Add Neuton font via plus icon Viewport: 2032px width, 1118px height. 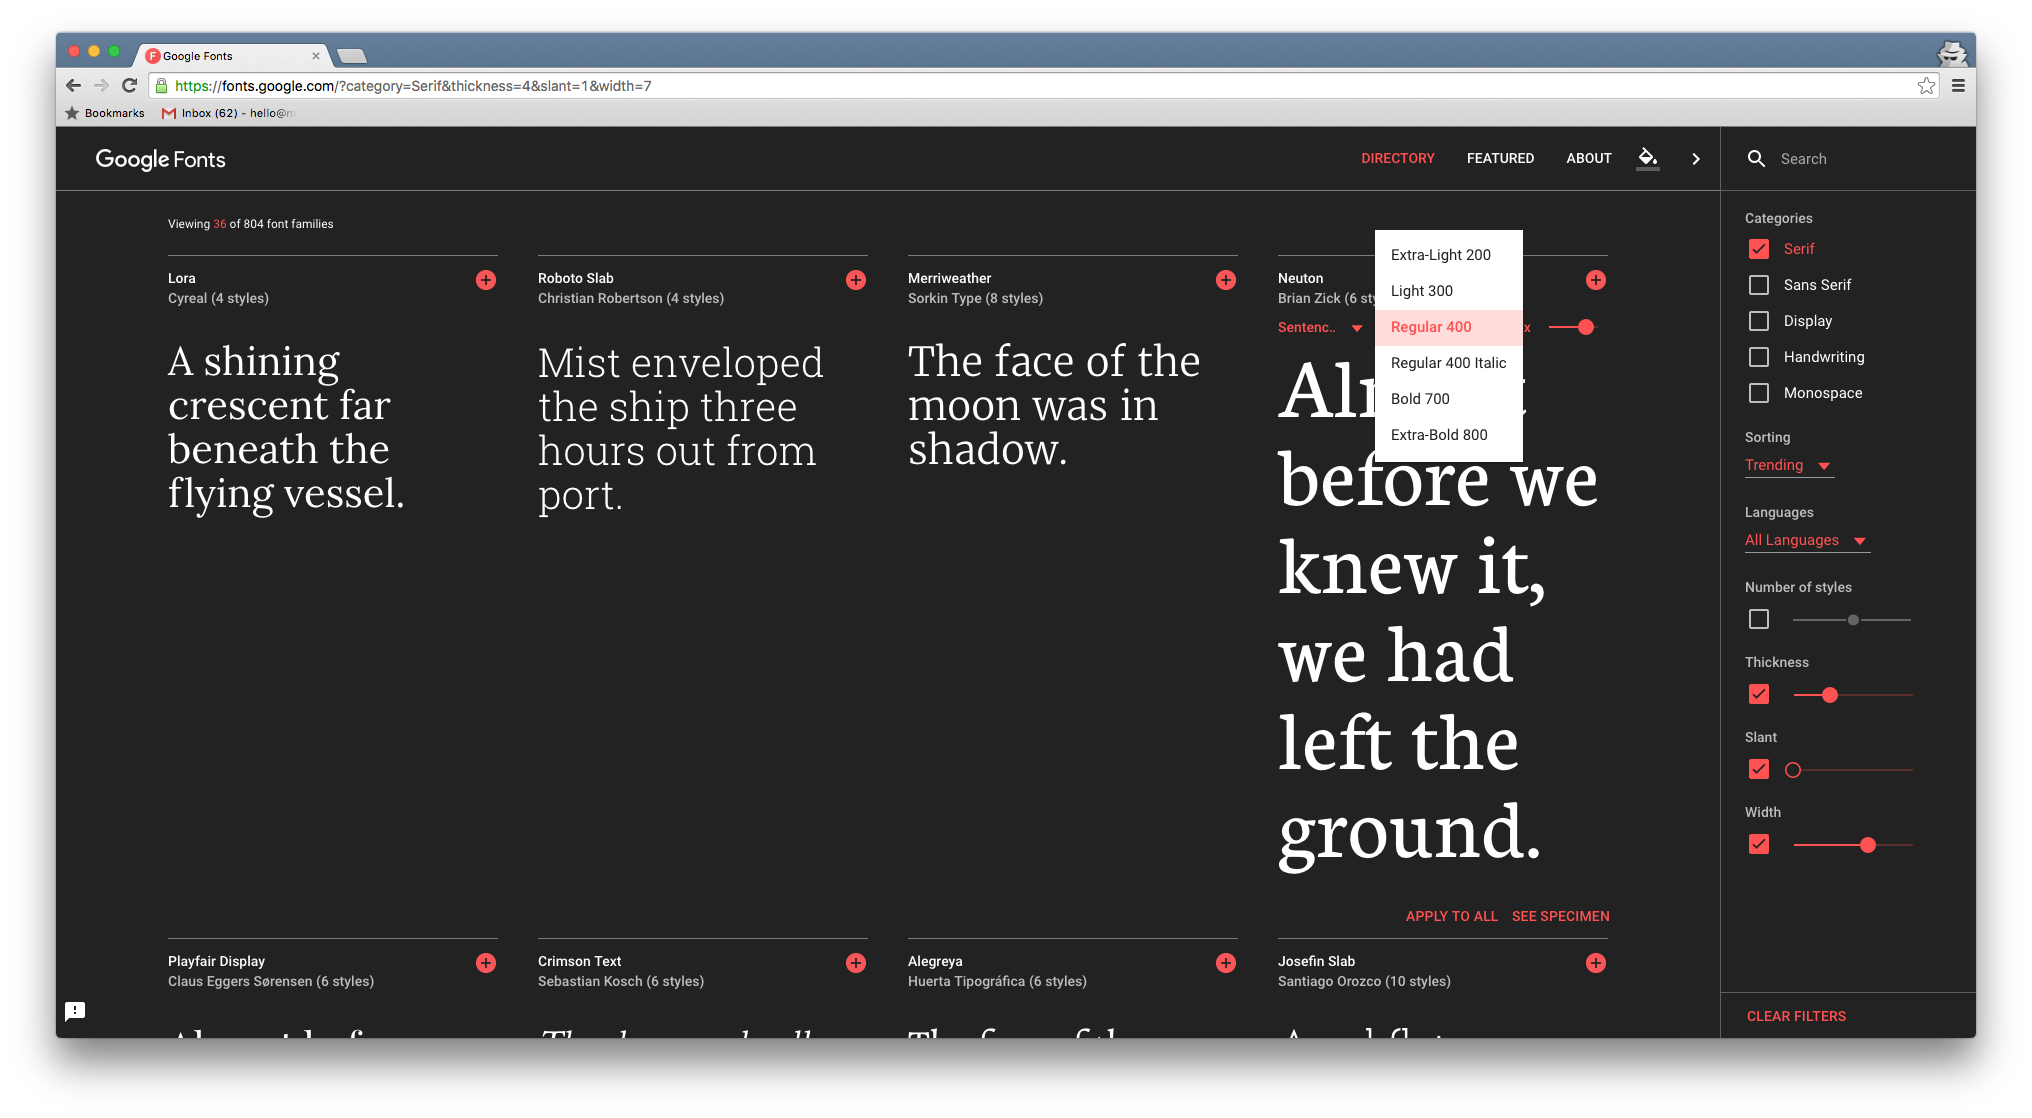coord(1596,280)
